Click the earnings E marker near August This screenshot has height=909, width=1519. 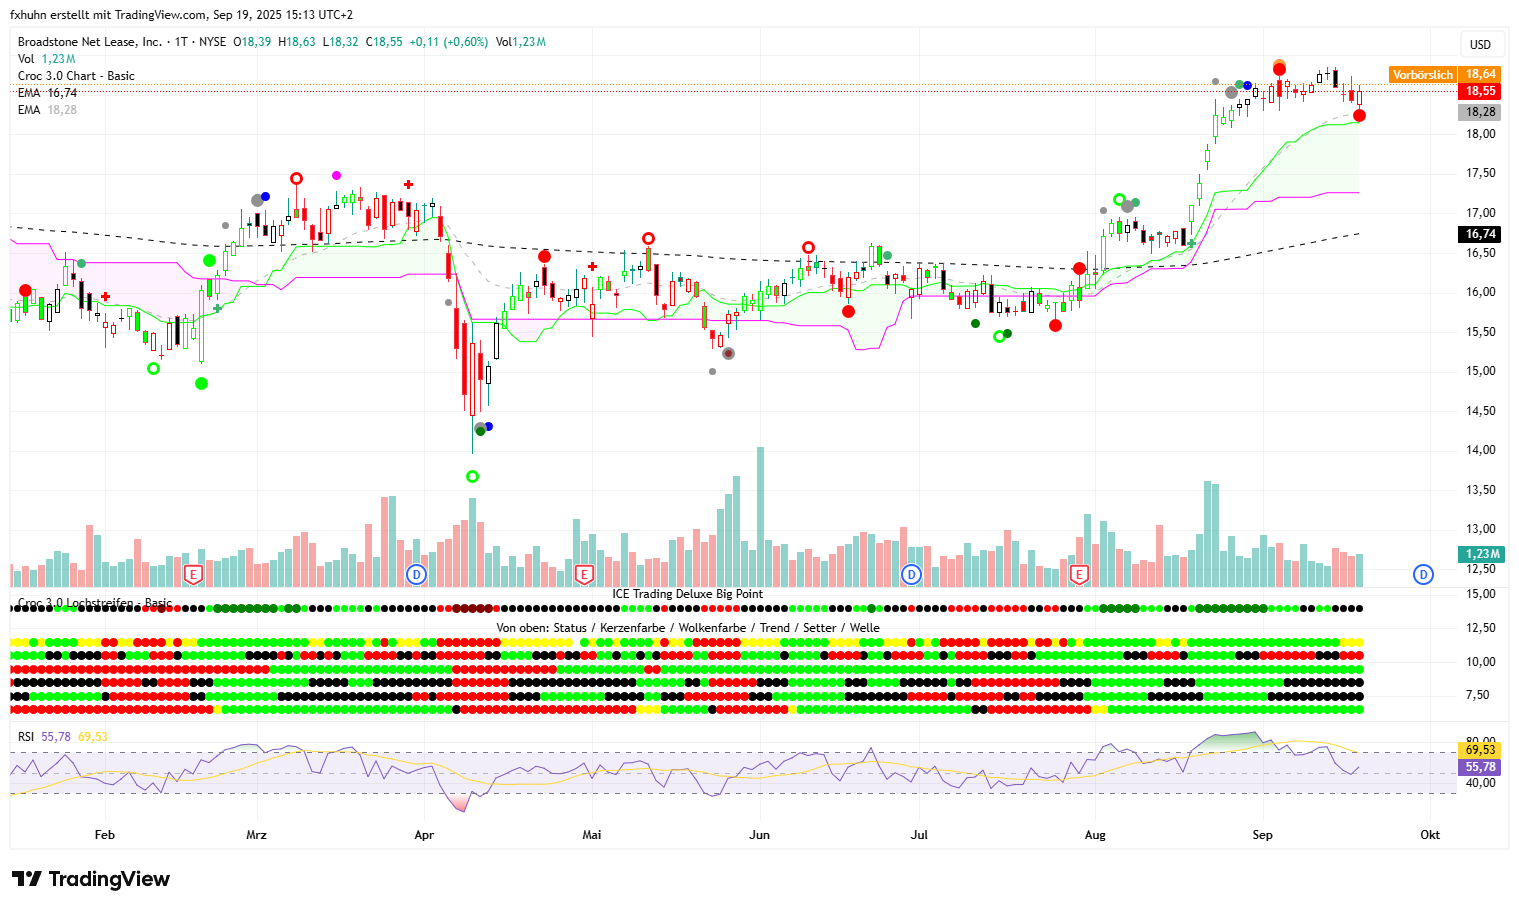click(x=1078, y=575)
